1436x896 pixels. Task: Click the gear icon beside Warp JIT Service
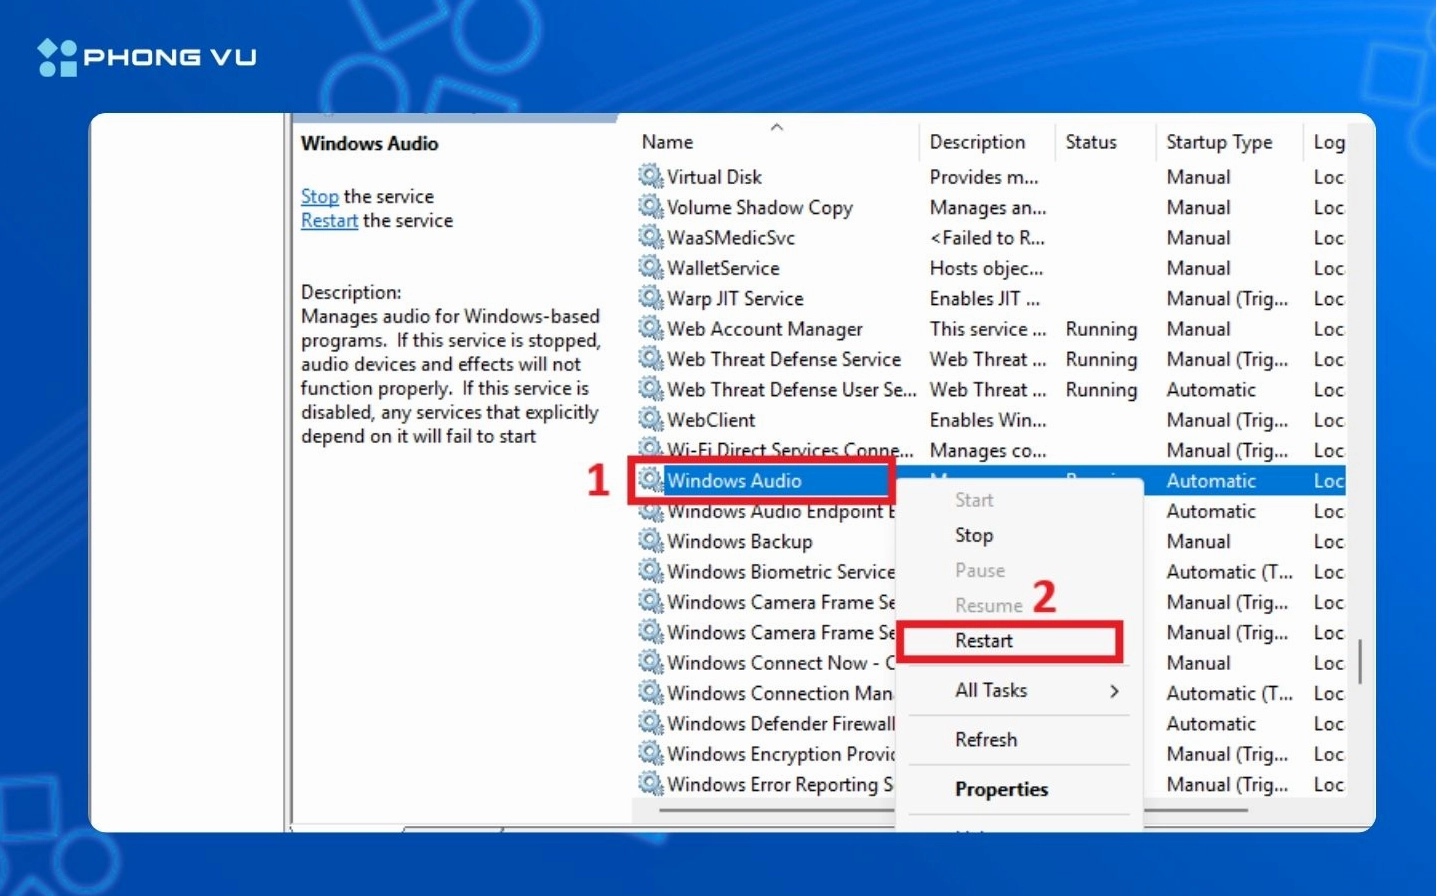(651, 298)
